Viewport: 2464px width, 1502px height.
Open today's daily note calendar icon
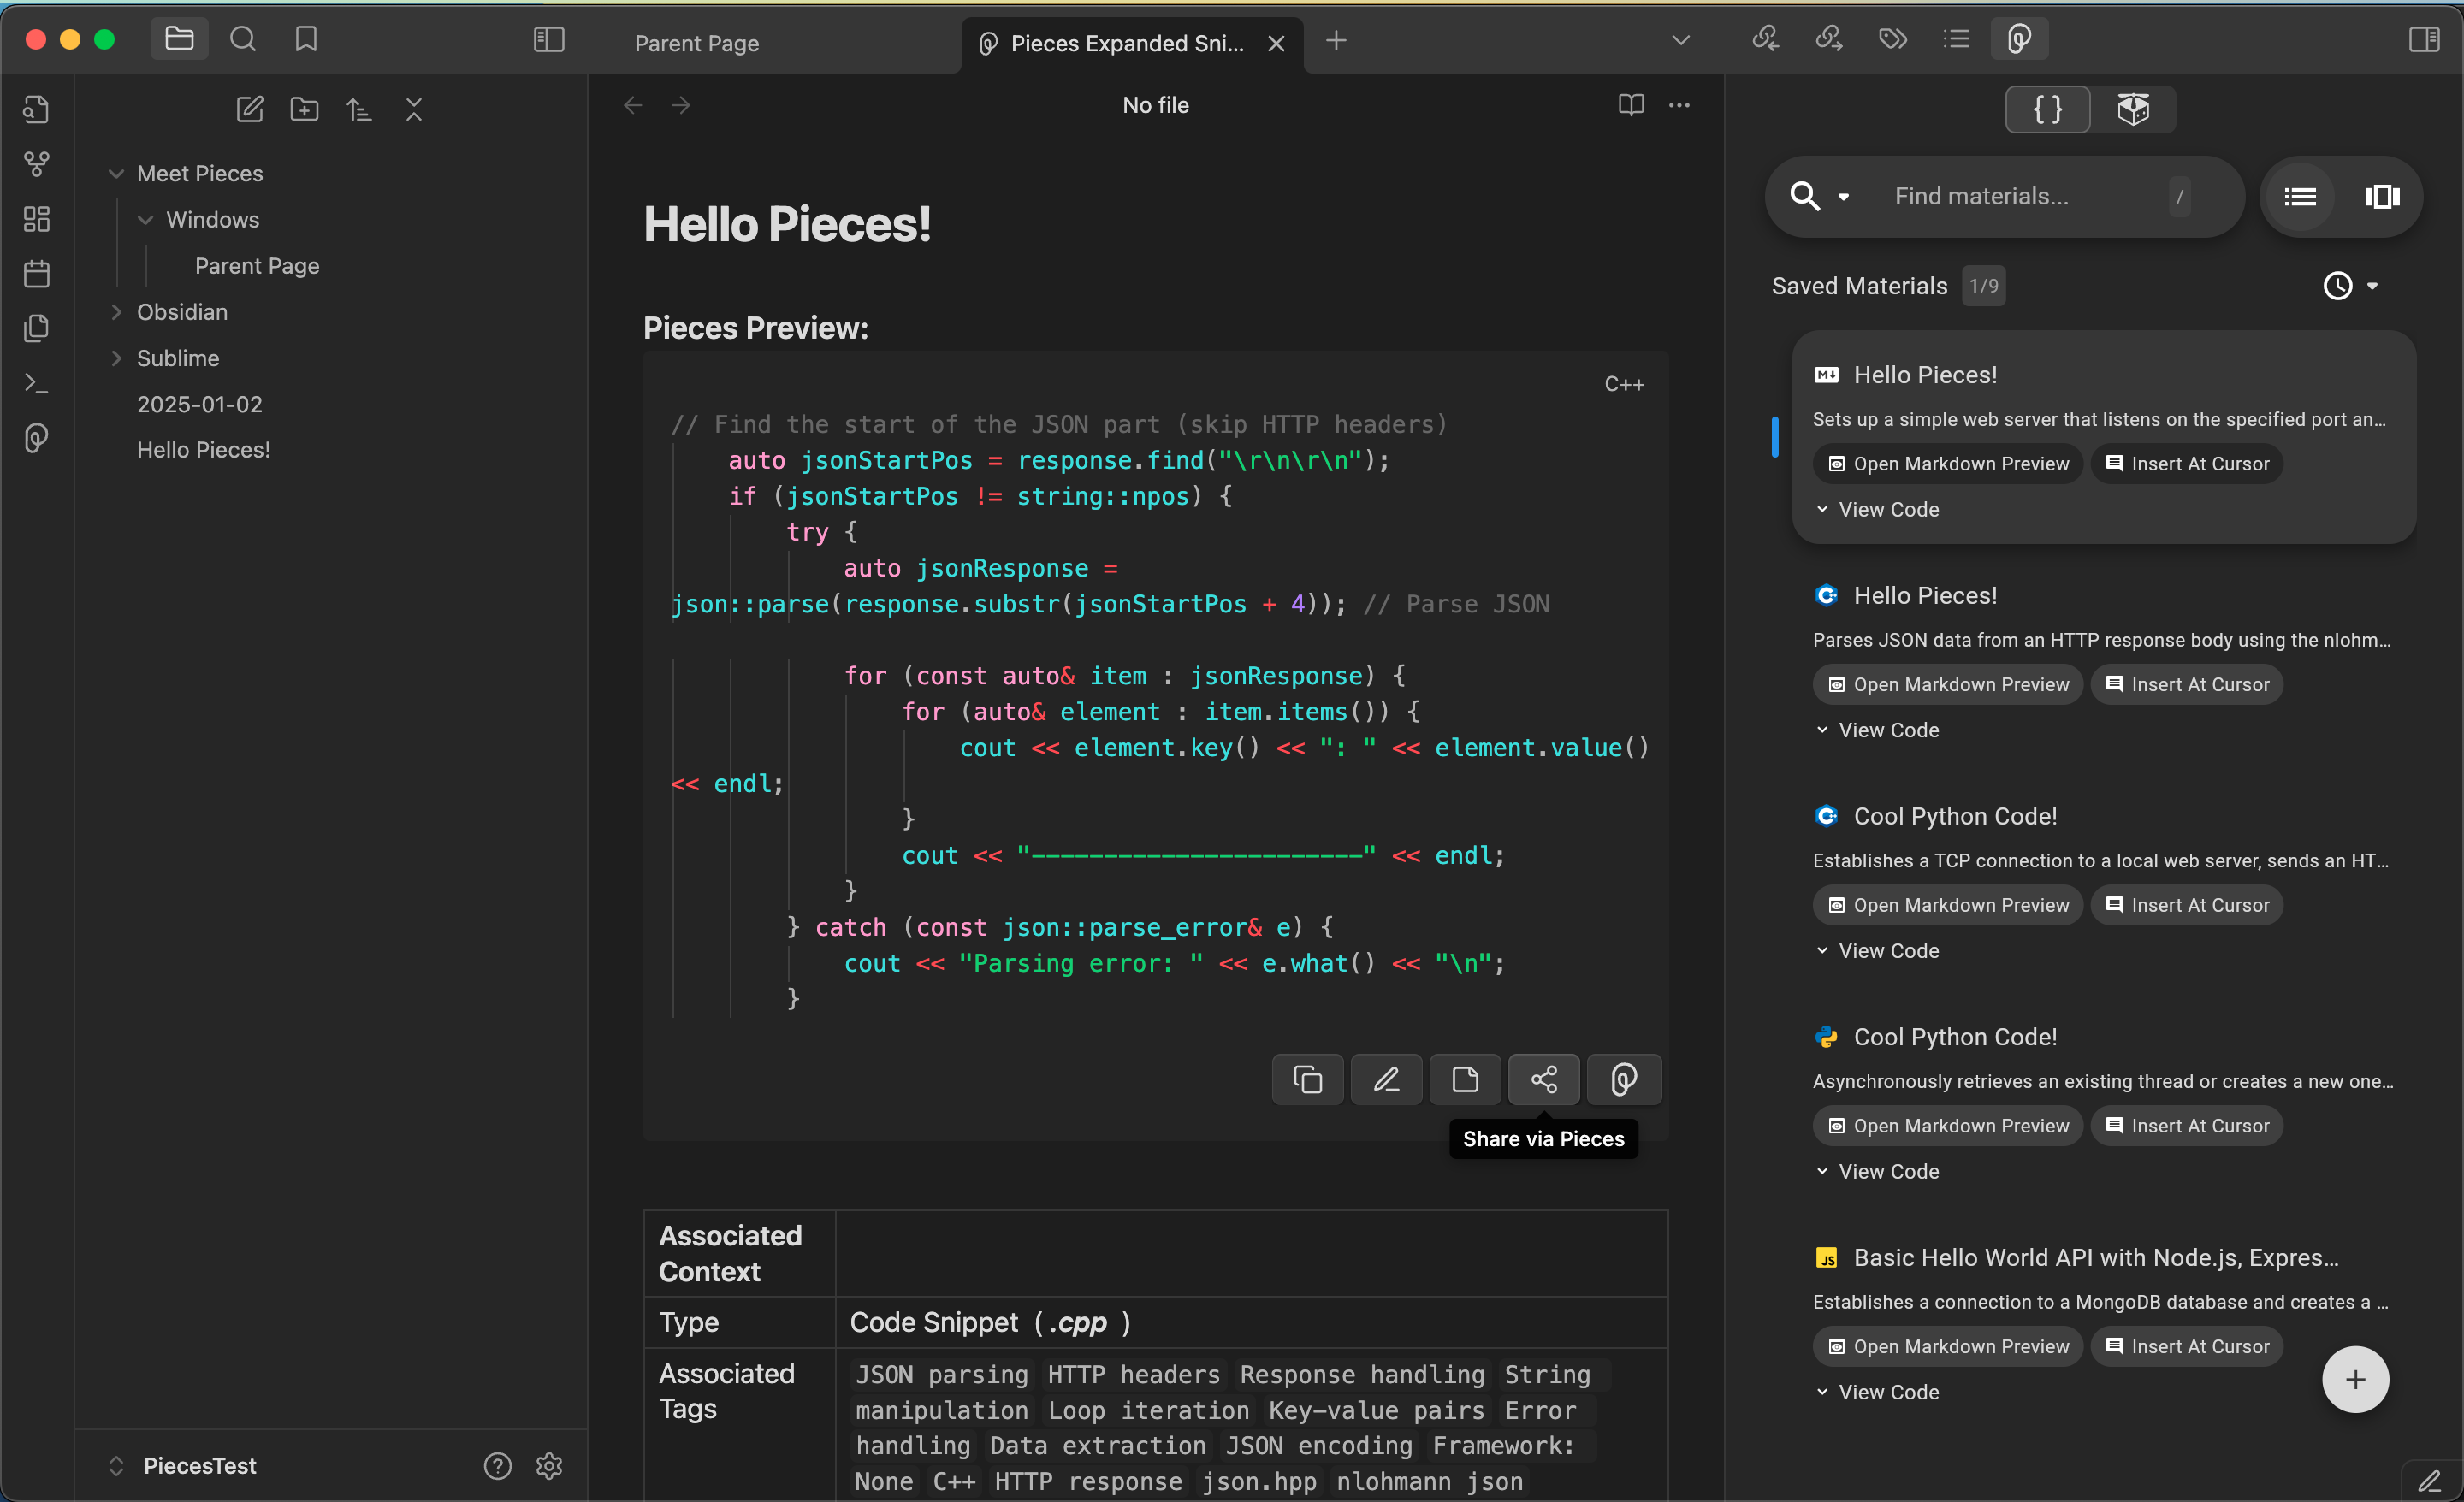pyautogui.click(x=37, y=273)
